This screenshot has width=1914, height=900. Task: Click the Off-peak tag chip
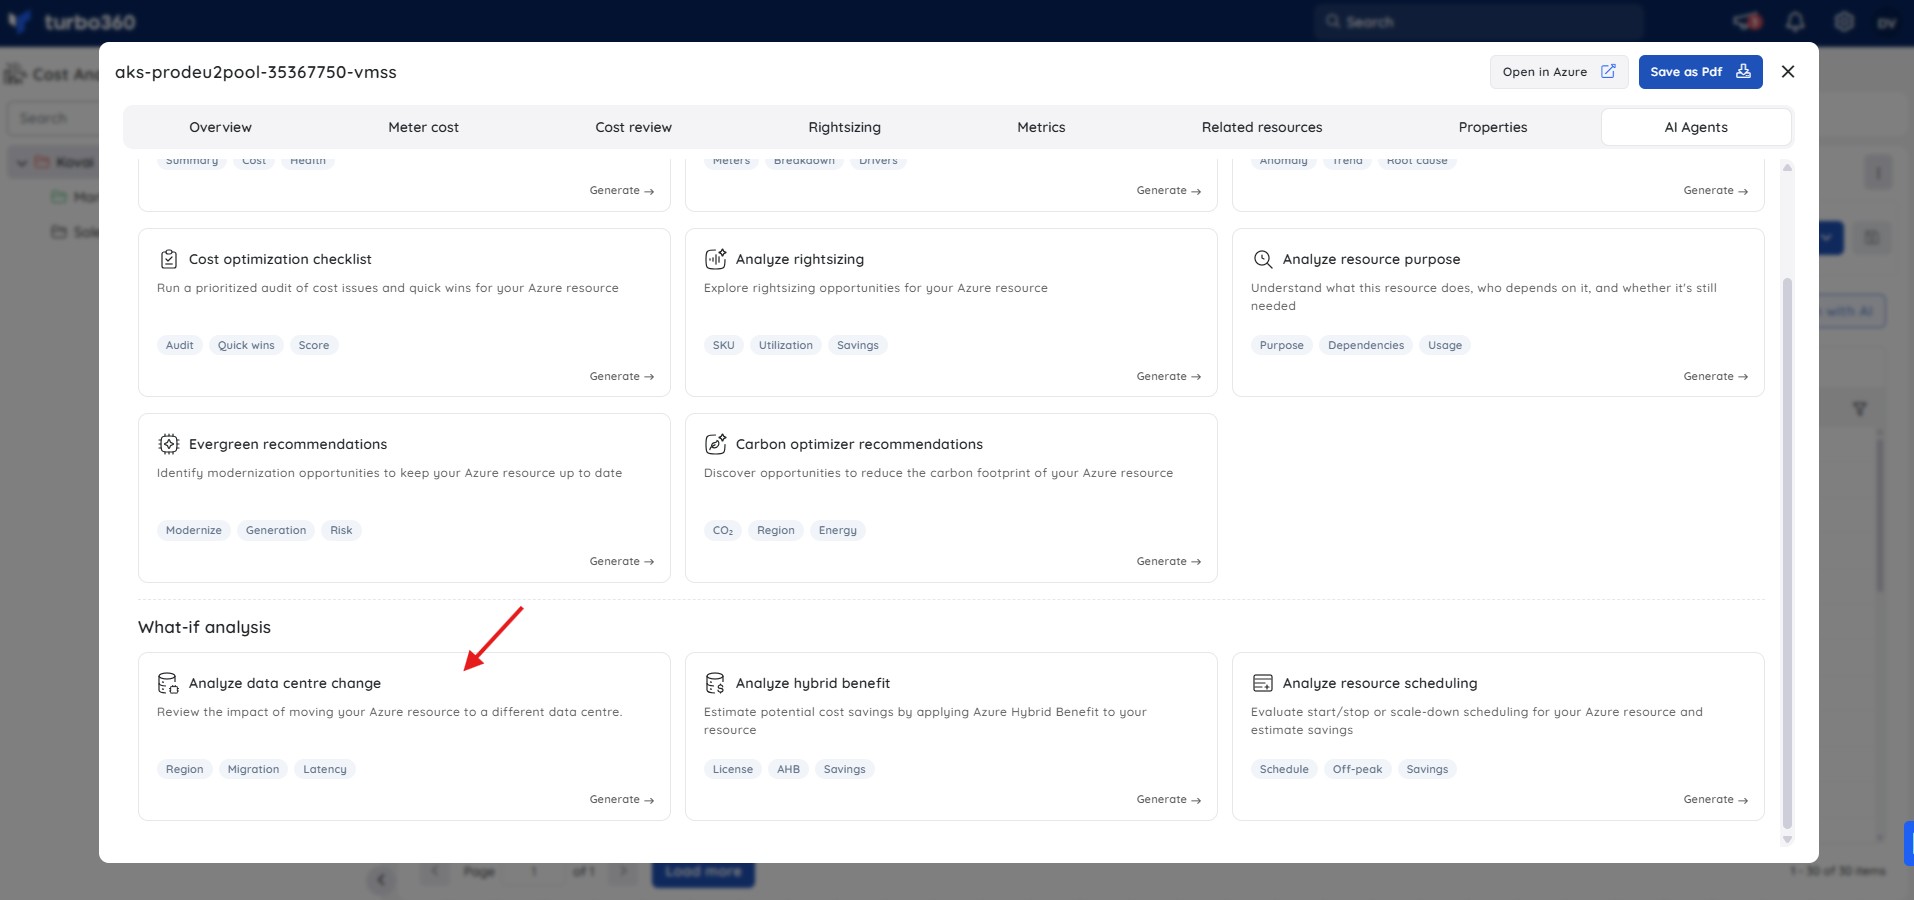1358,769
